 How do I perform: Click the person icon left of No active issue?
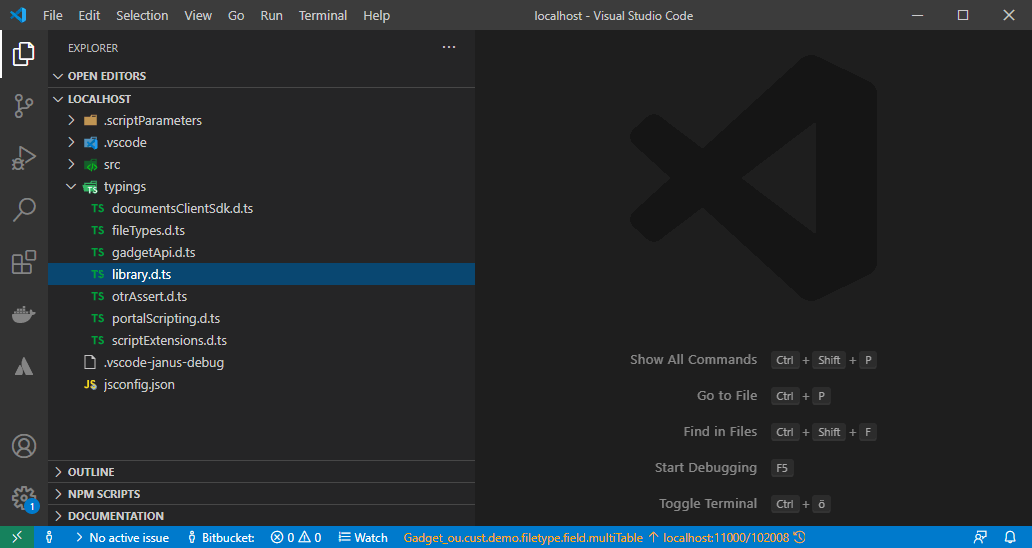click(x=49, y=537)
